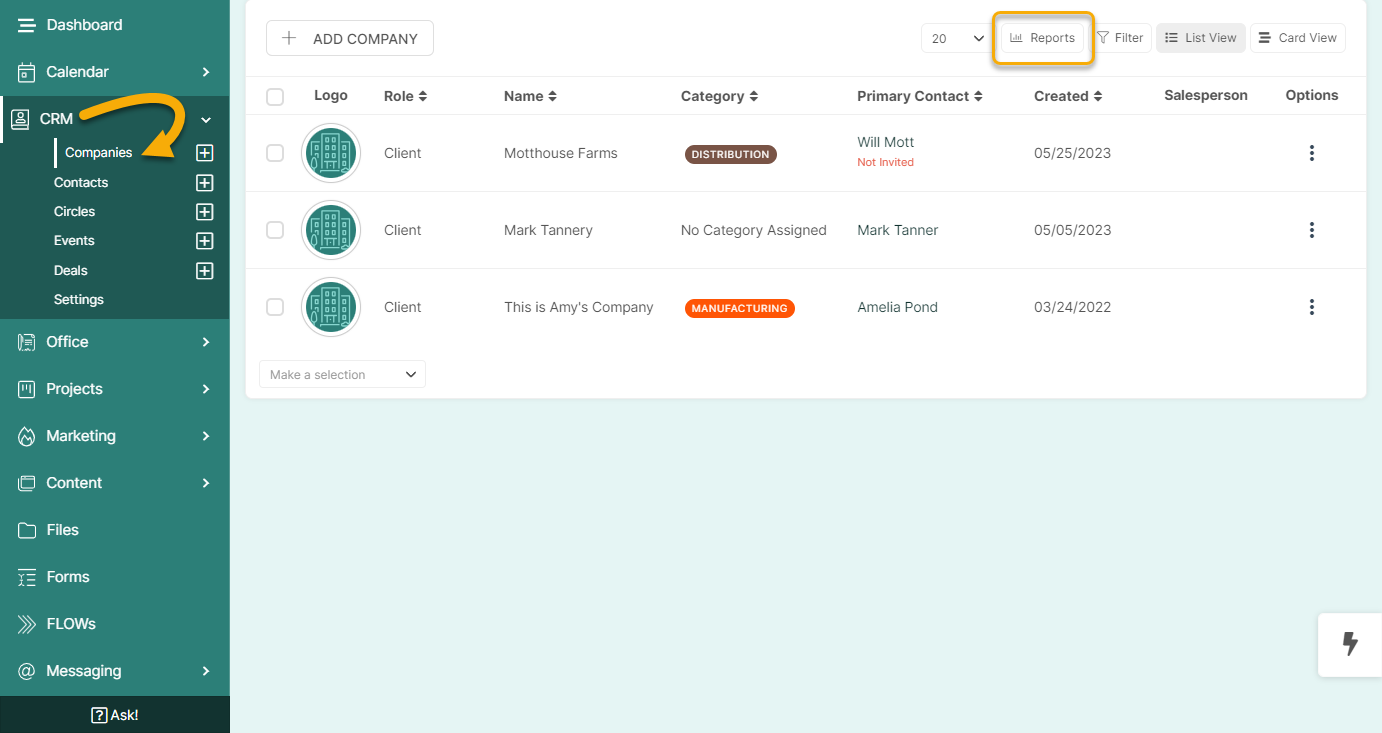
Task: Click This is Amy's Company logo
Action: (331, 307)
